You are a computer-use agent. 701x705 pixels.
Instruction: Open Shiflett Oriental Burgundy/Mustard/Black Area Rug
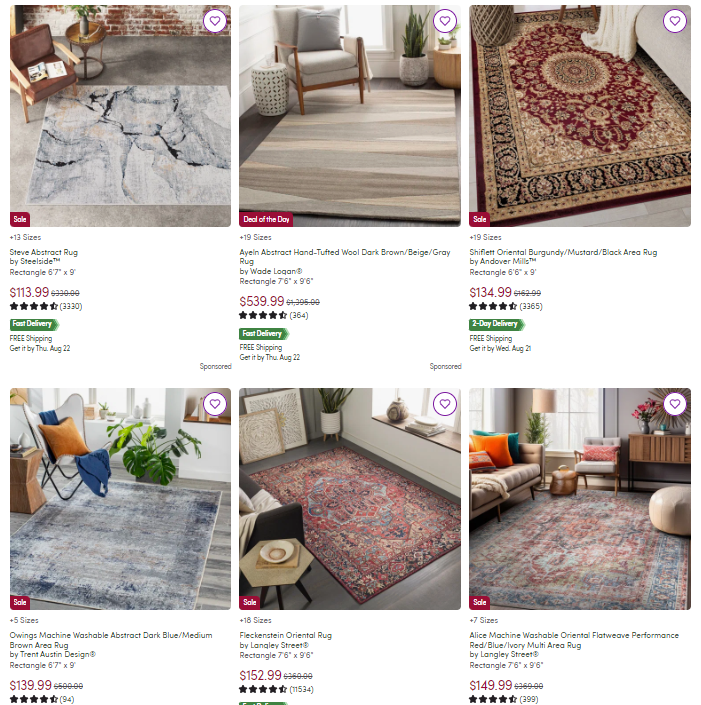point(563,252)
